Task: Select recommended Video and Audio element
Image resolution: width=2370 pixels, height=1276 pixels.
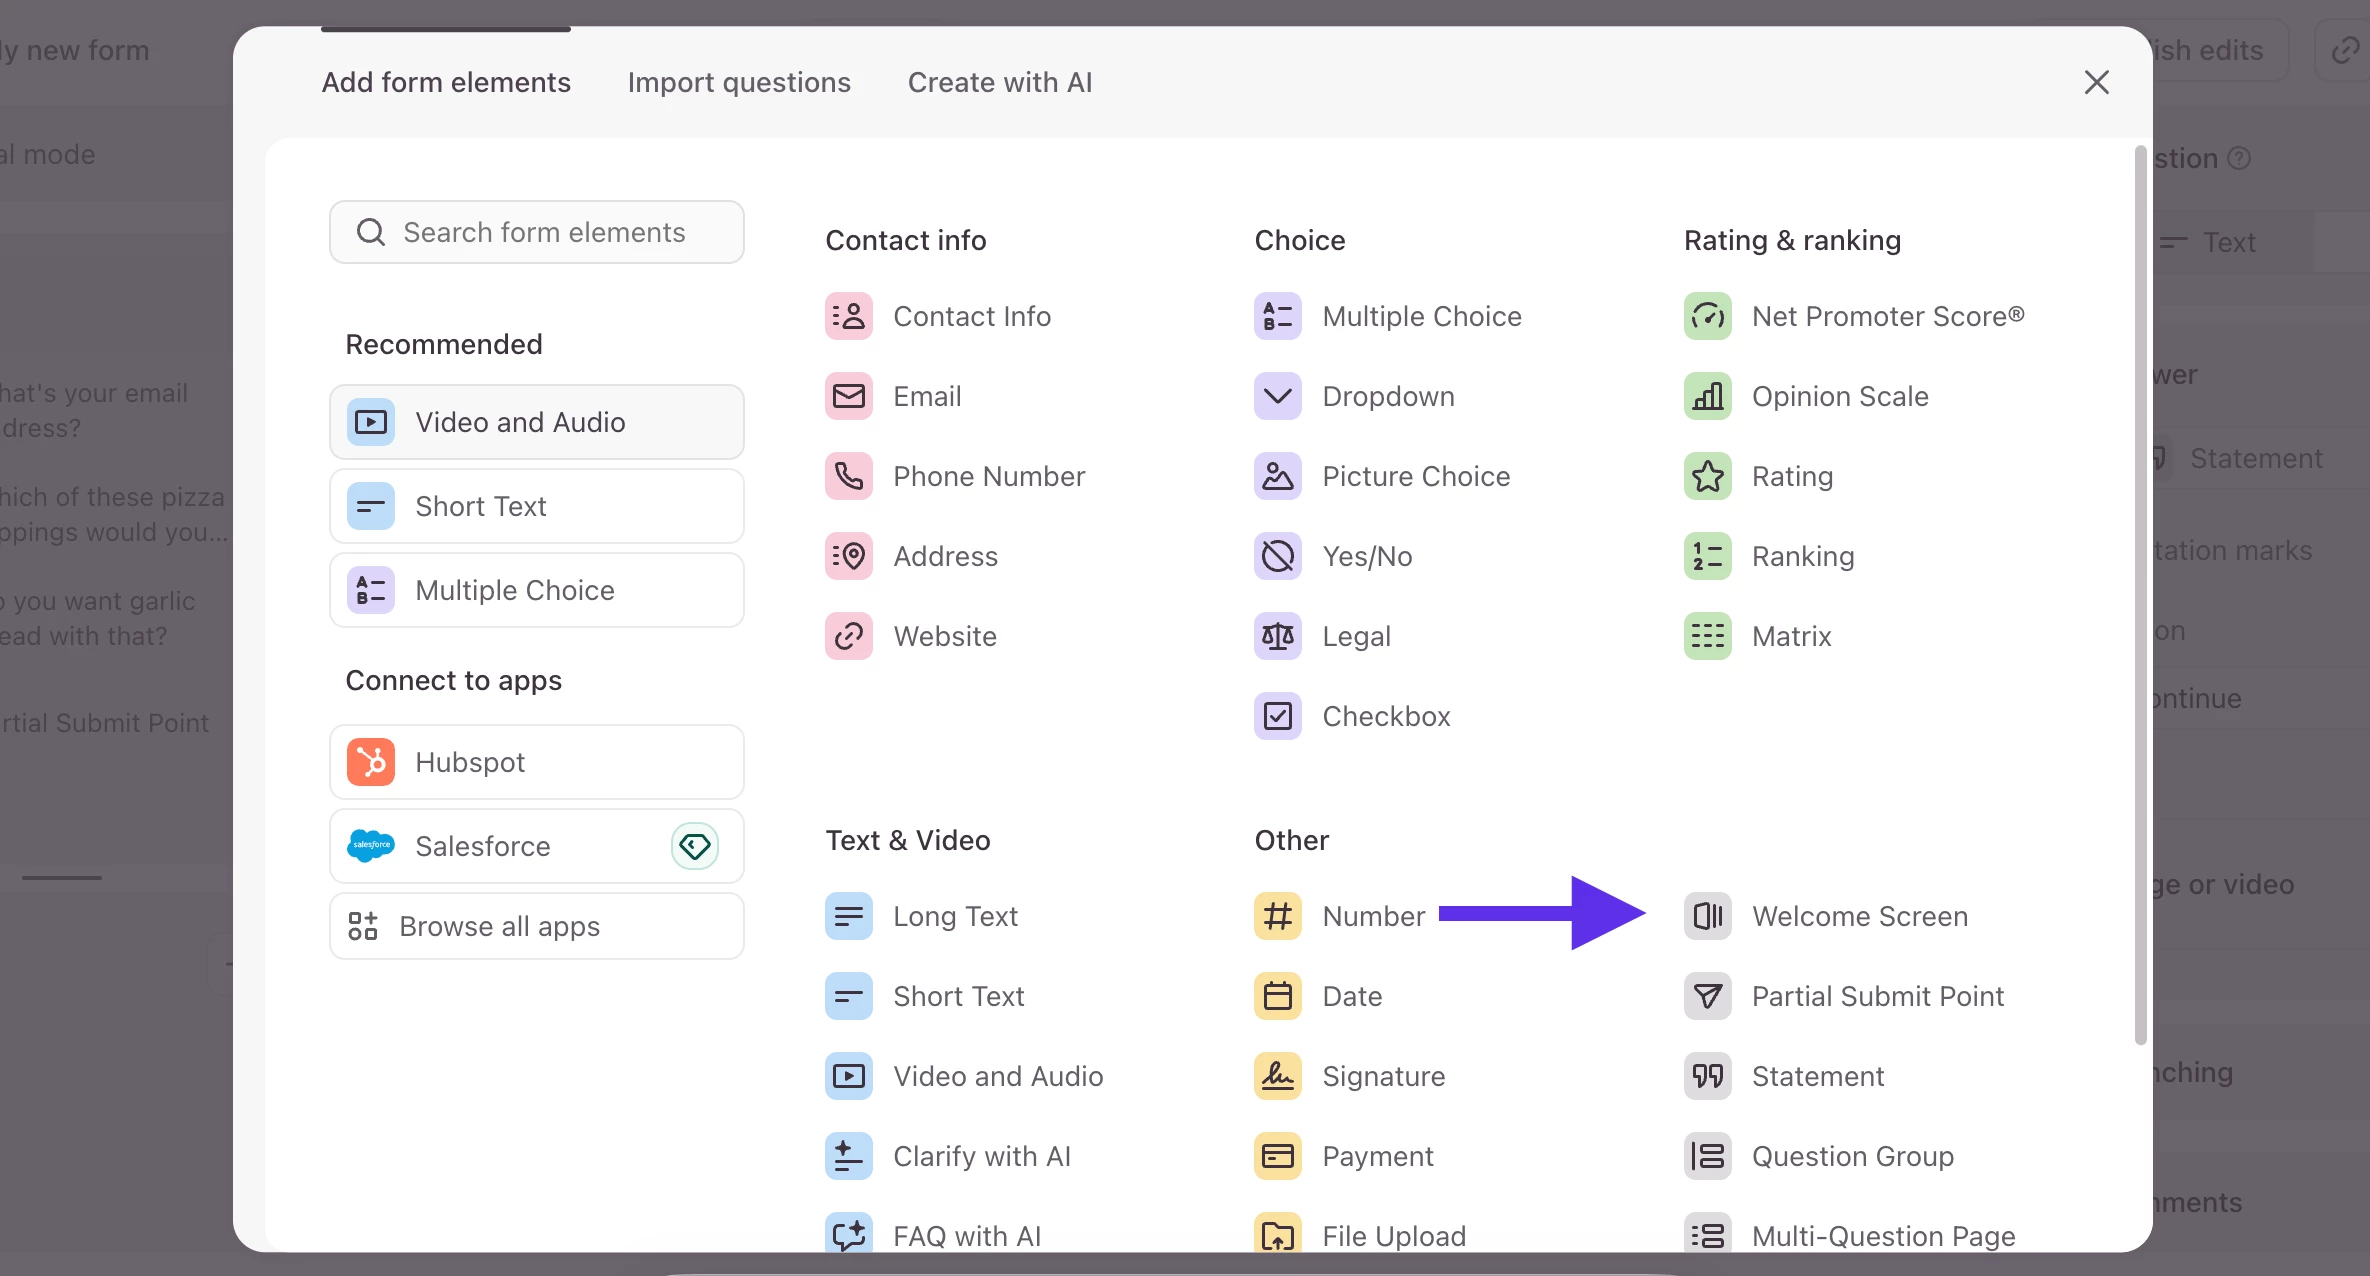Action: (537, 422)
